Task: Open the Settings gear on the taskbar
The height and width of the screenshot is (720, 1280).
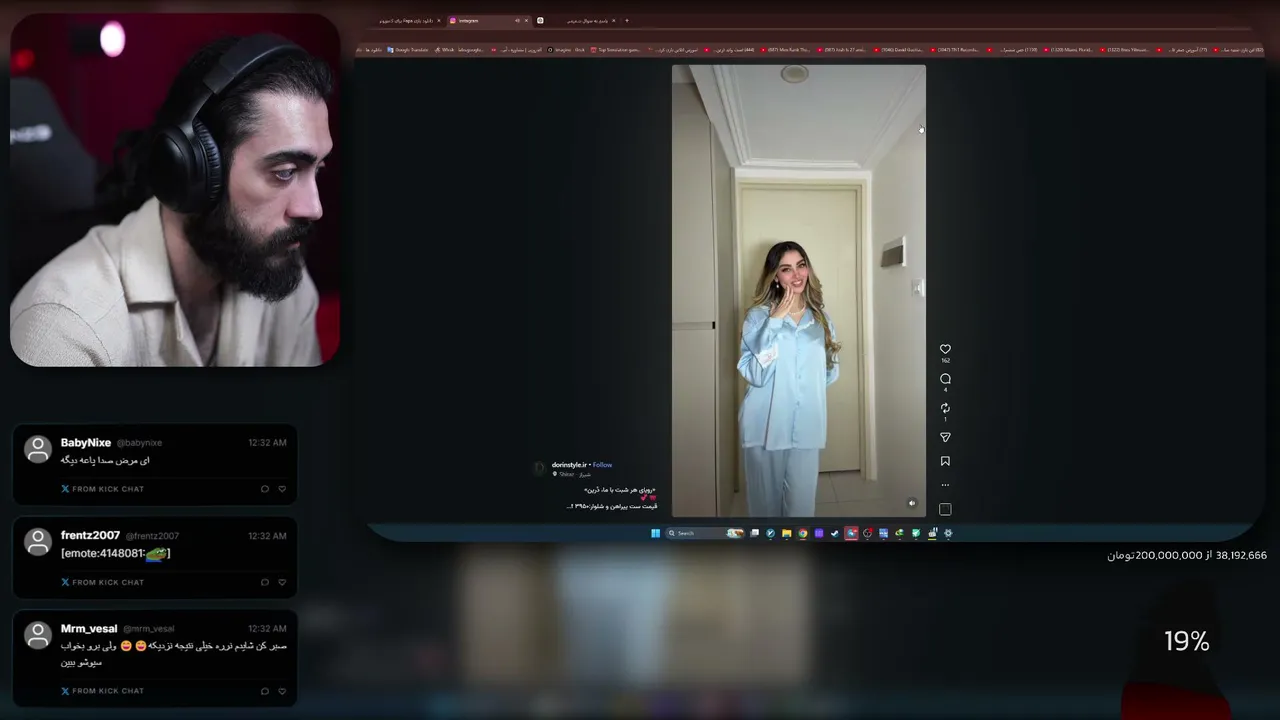Action: 948,533
